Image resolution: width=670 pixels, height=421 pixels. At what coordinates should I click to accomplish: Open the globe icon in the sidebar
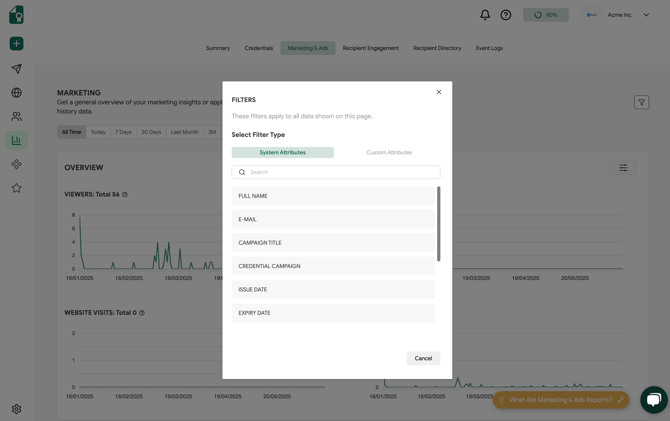pos(16,92)
